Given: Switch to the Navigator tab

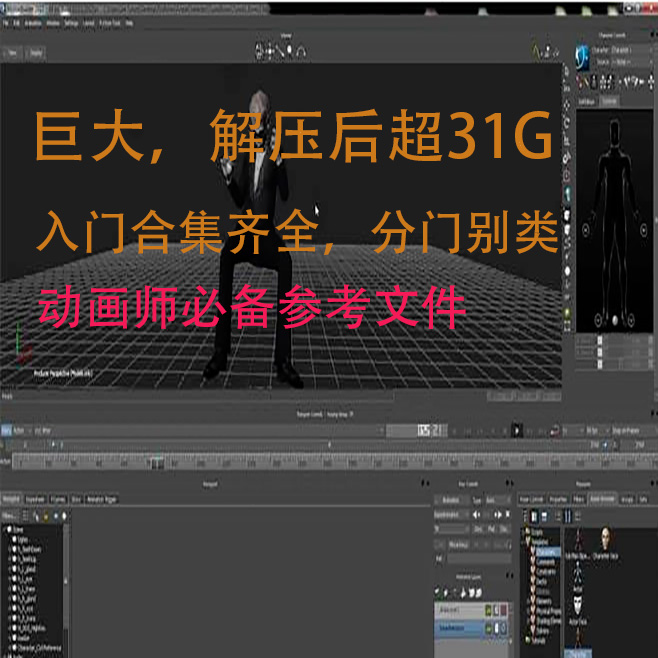Looking at the screenshot, I should (x=11, y=499).
